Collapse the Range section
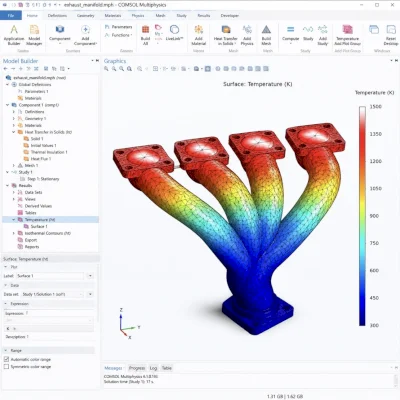 coord(6,350)
